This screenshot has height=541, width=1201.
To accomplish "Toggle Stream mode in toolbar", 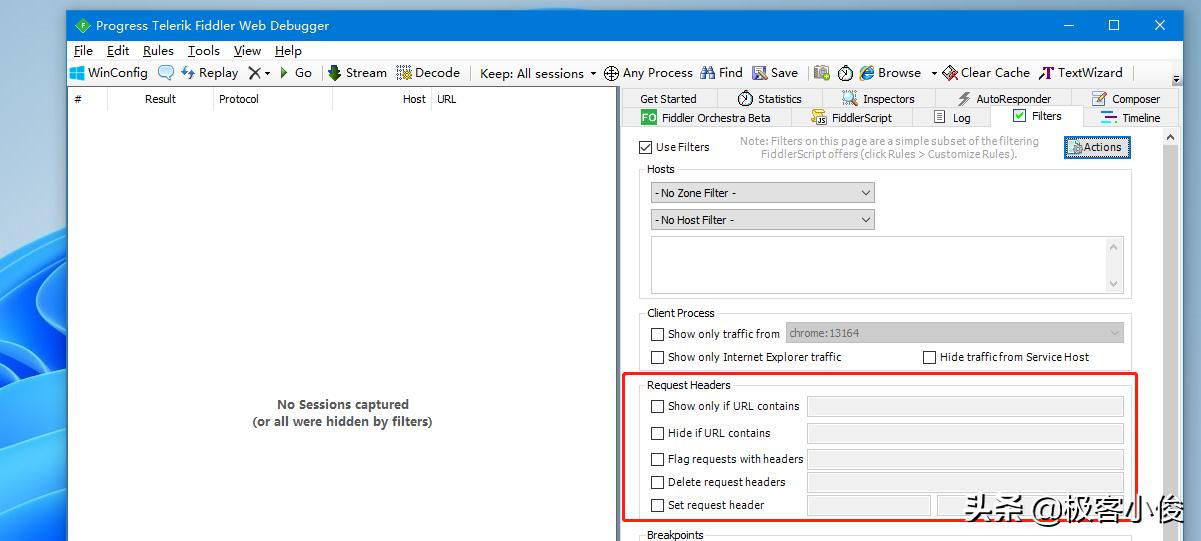I will click(357, 73).
